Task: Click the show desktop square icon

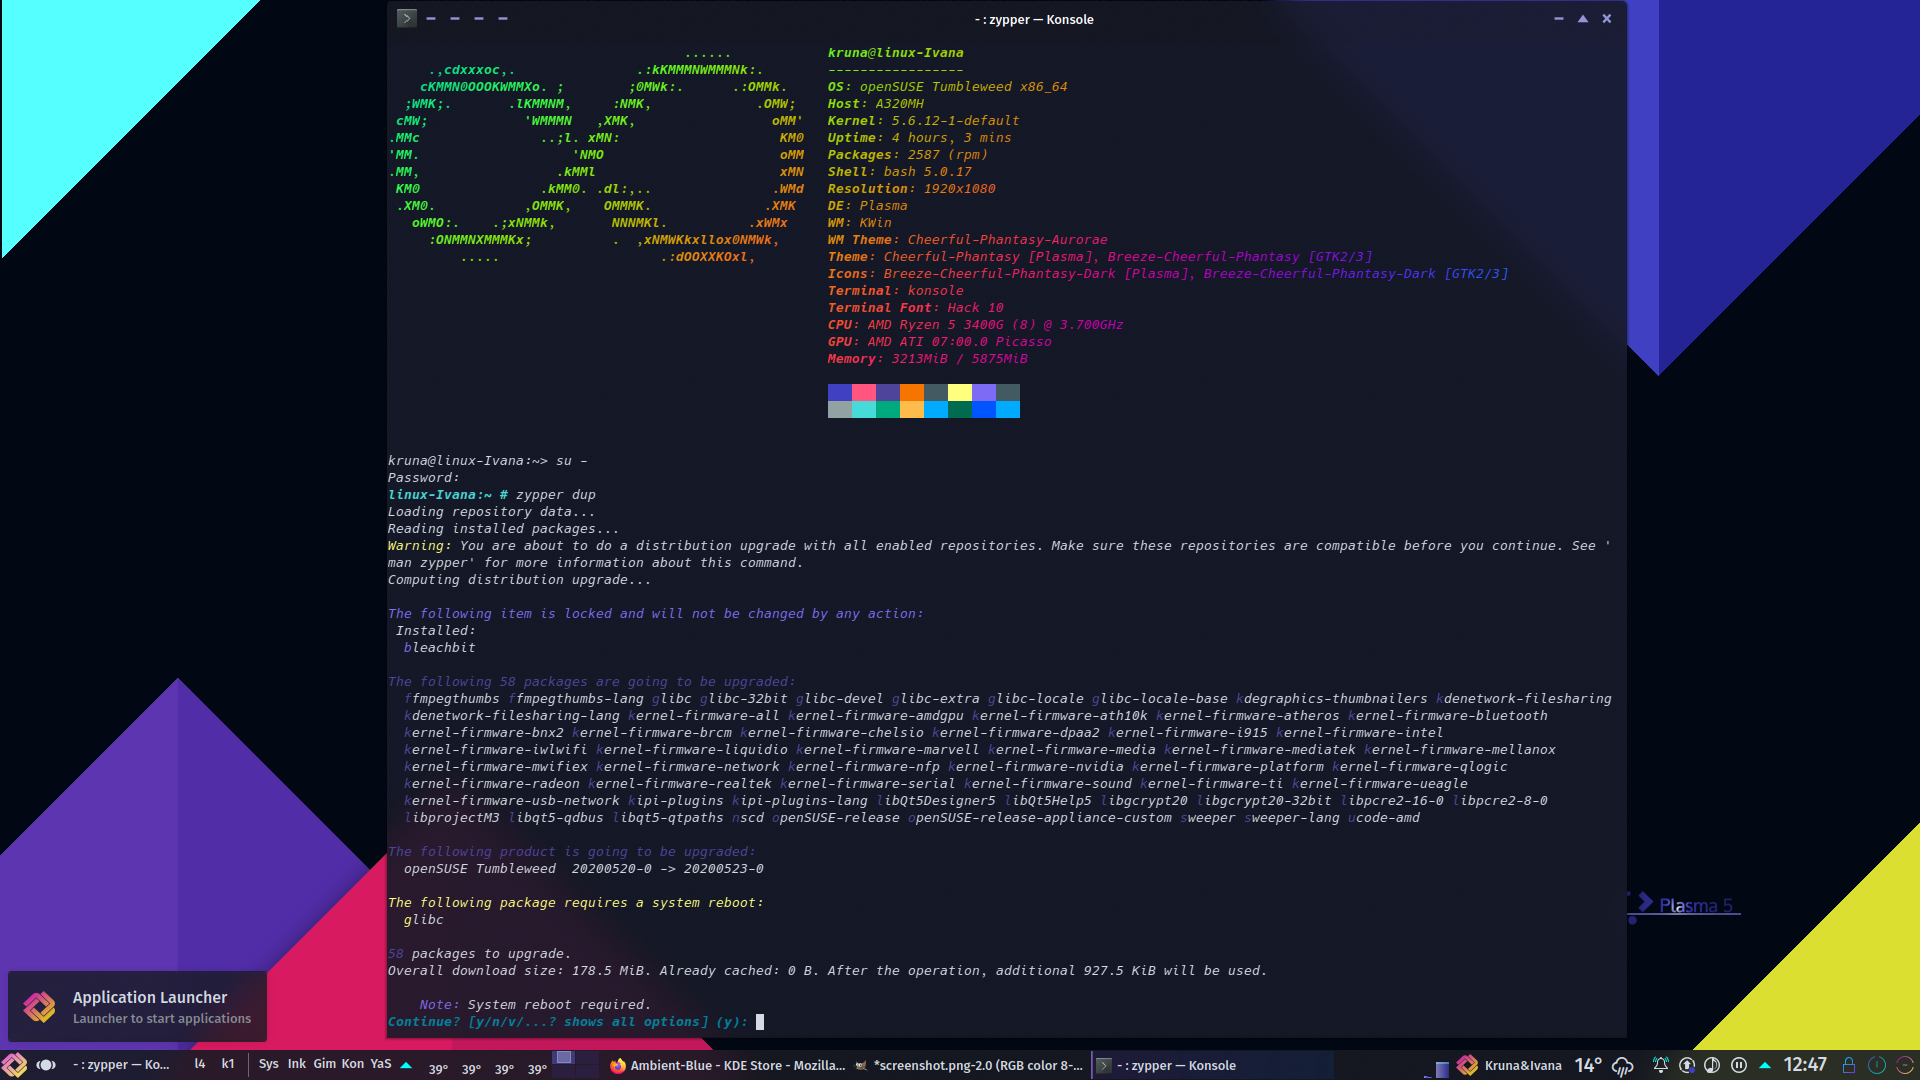Action: 1442,1069
